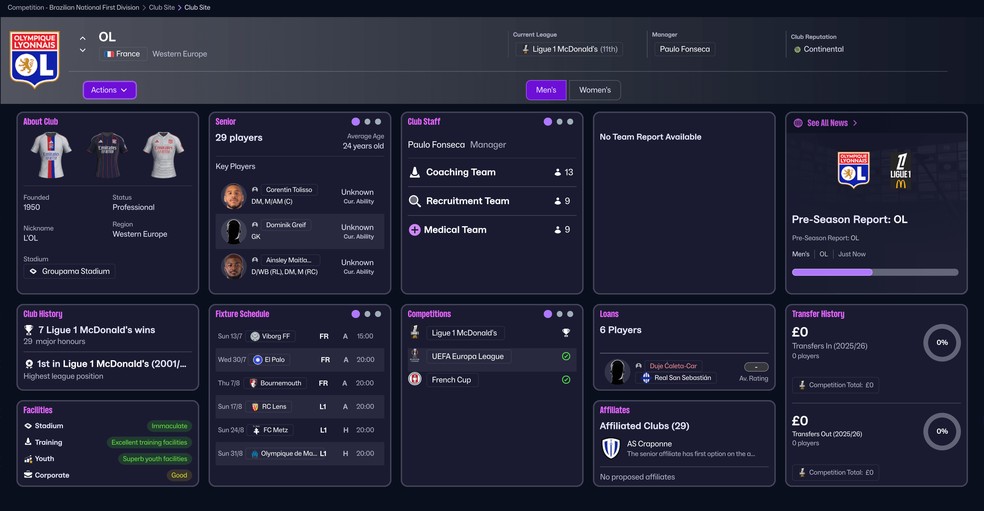Open French Cup competition entry
Image resolution: width=984 pixels, height=511 pixels.
coord(451,379)
